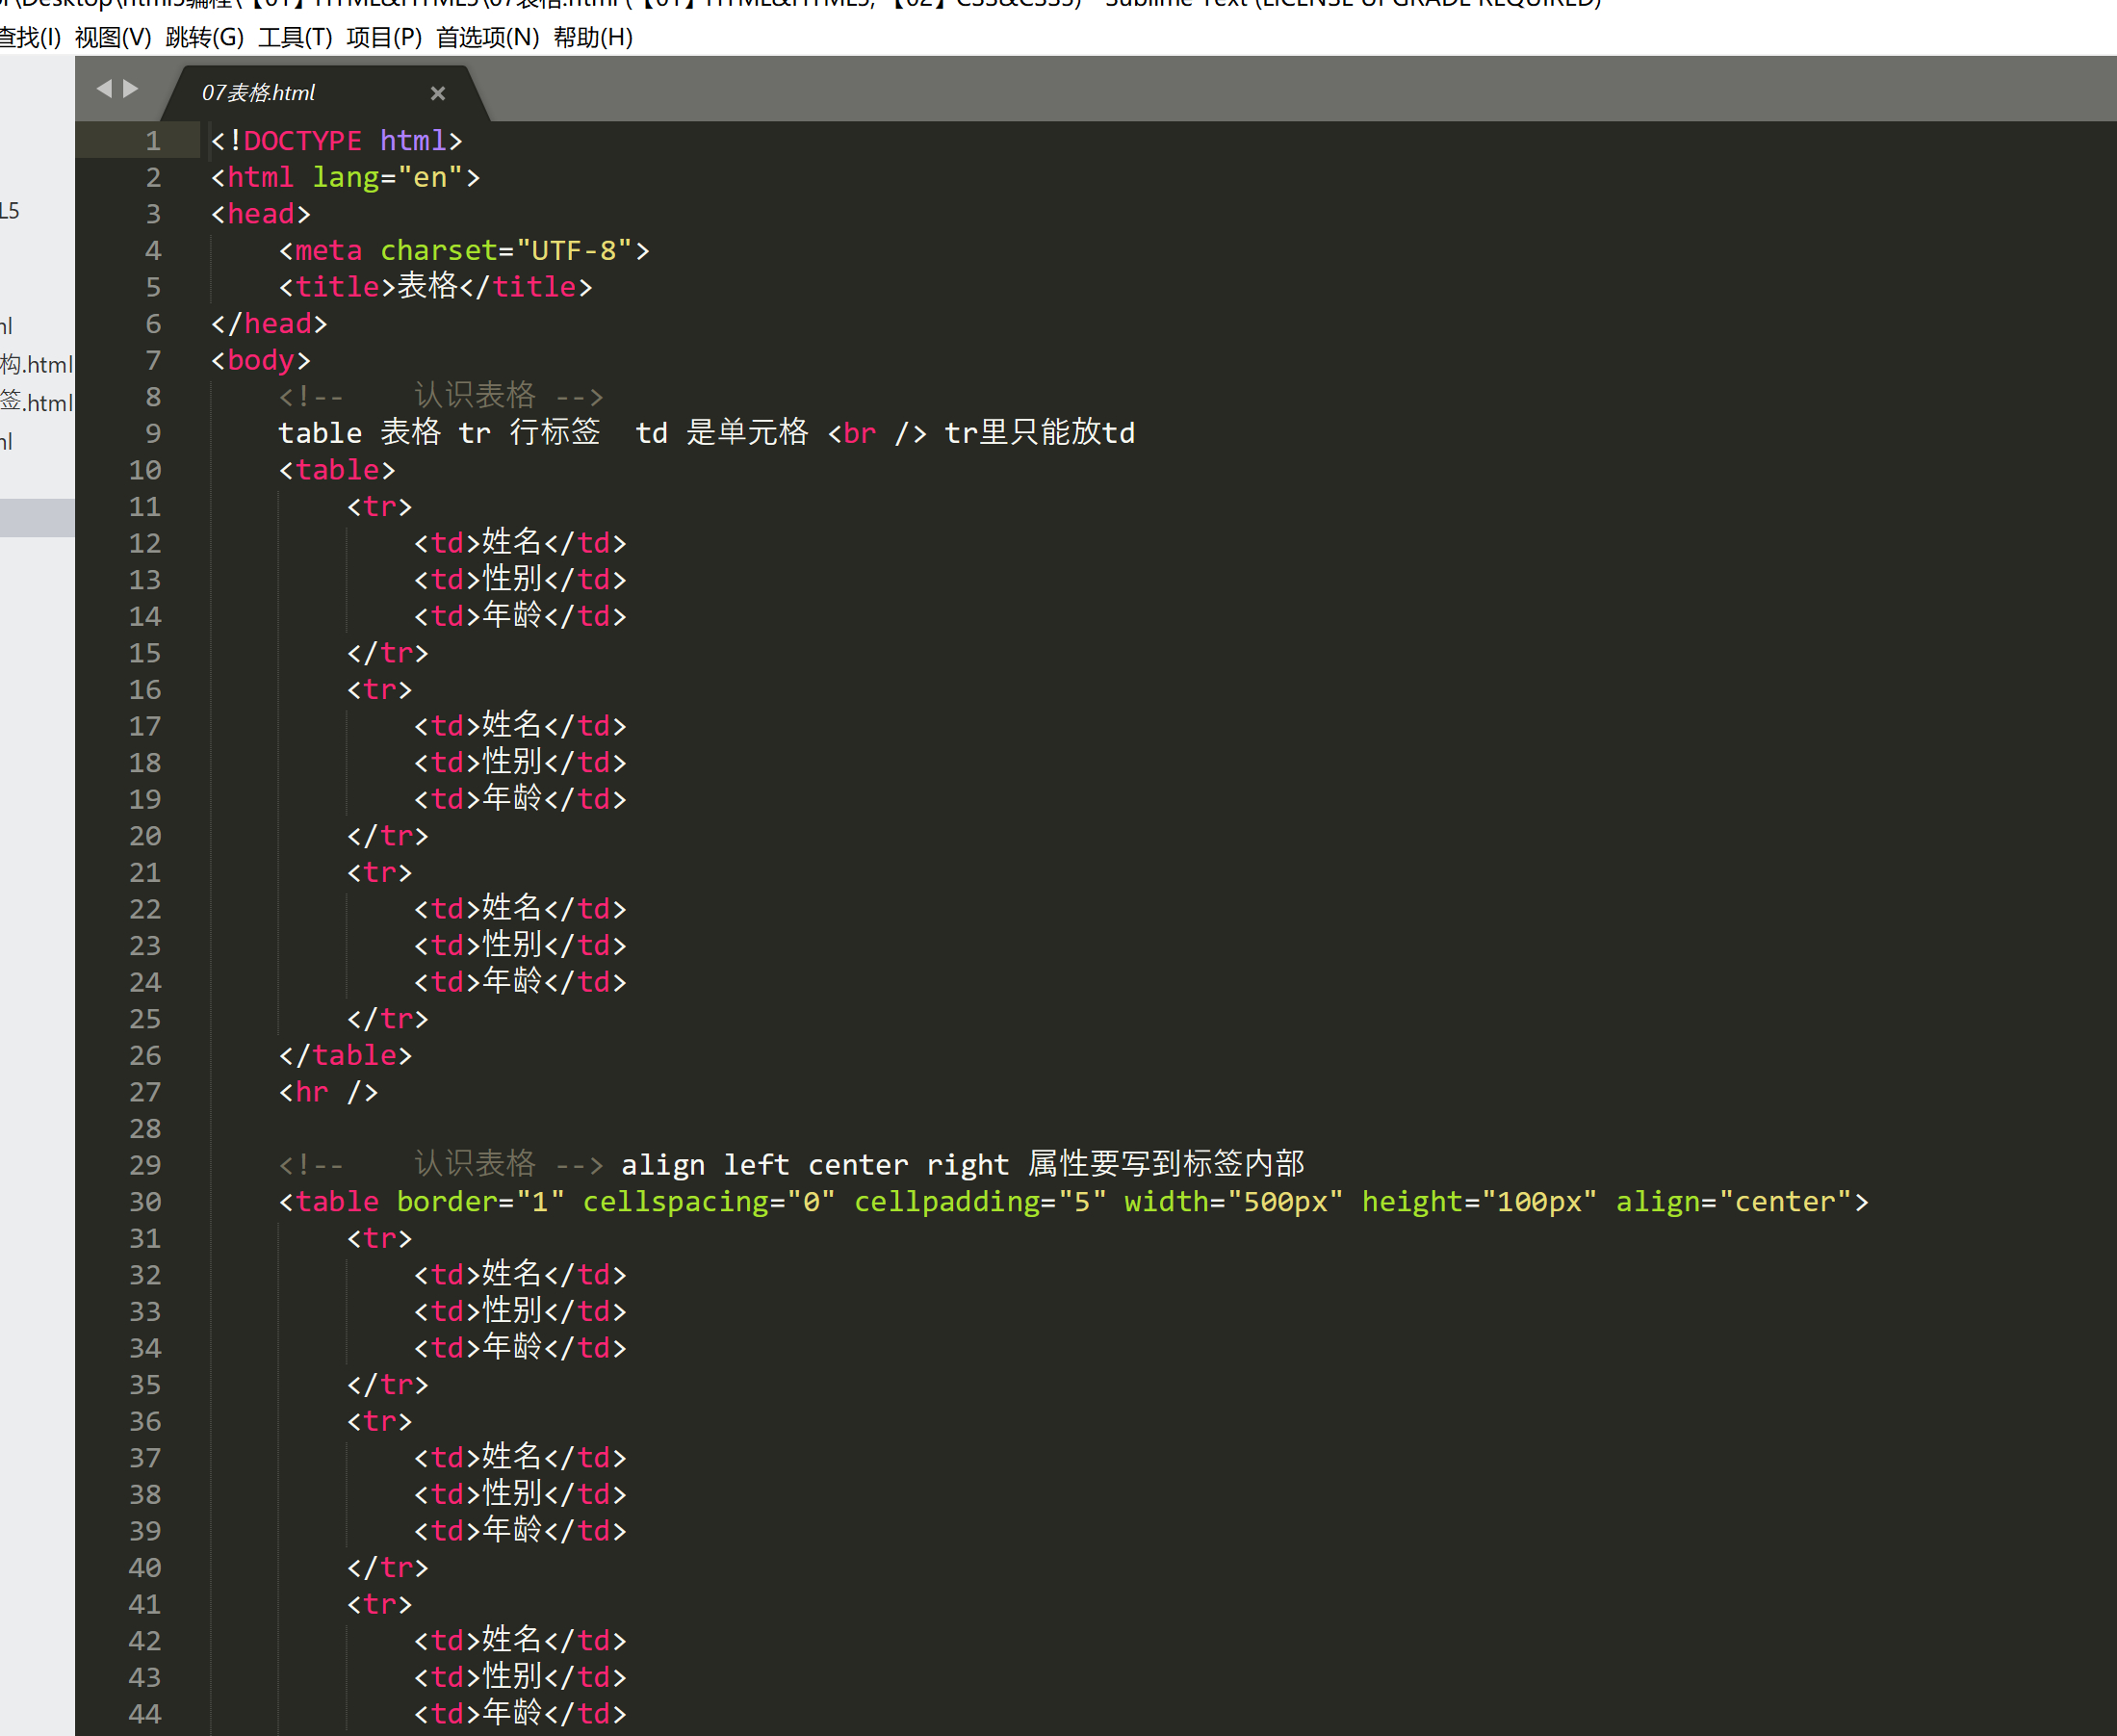This screenshot has width=2117, height=1736.
Task: Click line number 30 in the gutter
Action: coord(145,1202)
